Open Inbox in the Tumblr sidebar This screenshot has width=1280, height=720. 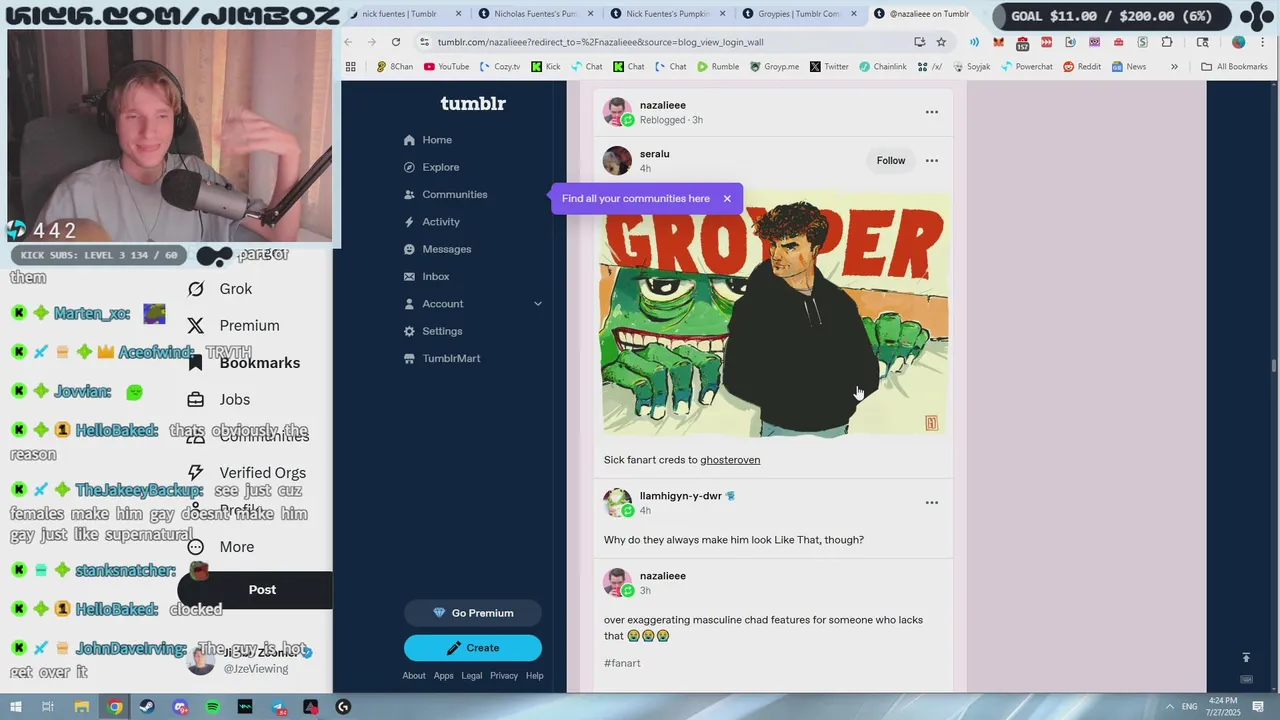coord(426,276)
